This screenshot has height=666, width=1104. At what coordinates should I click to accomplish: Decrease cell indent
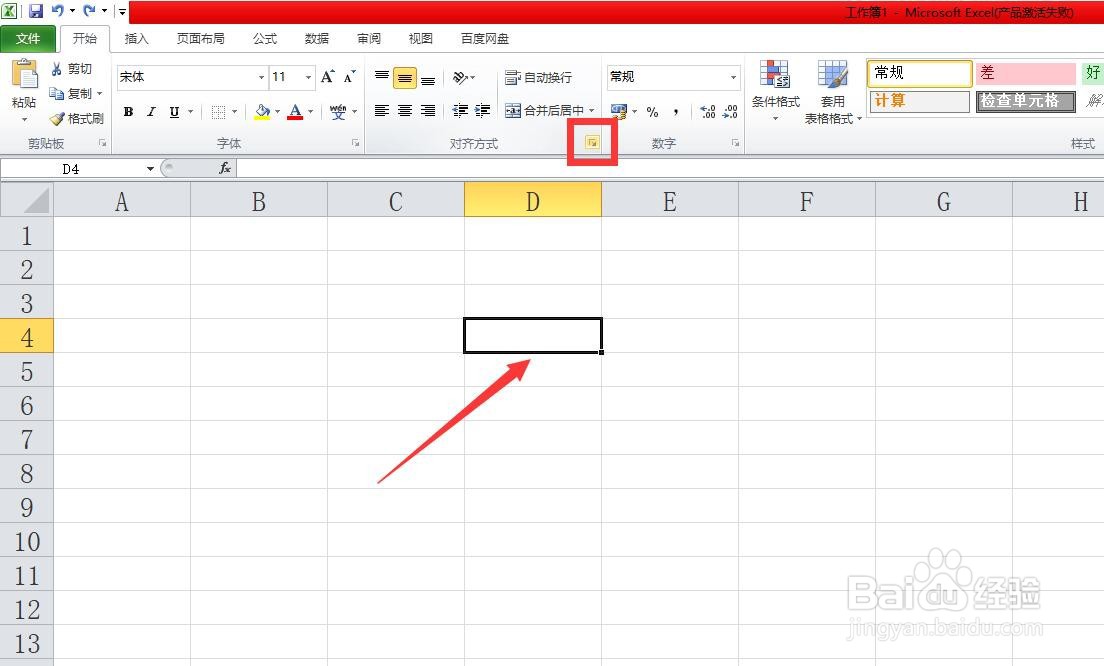tap(460, 111)
